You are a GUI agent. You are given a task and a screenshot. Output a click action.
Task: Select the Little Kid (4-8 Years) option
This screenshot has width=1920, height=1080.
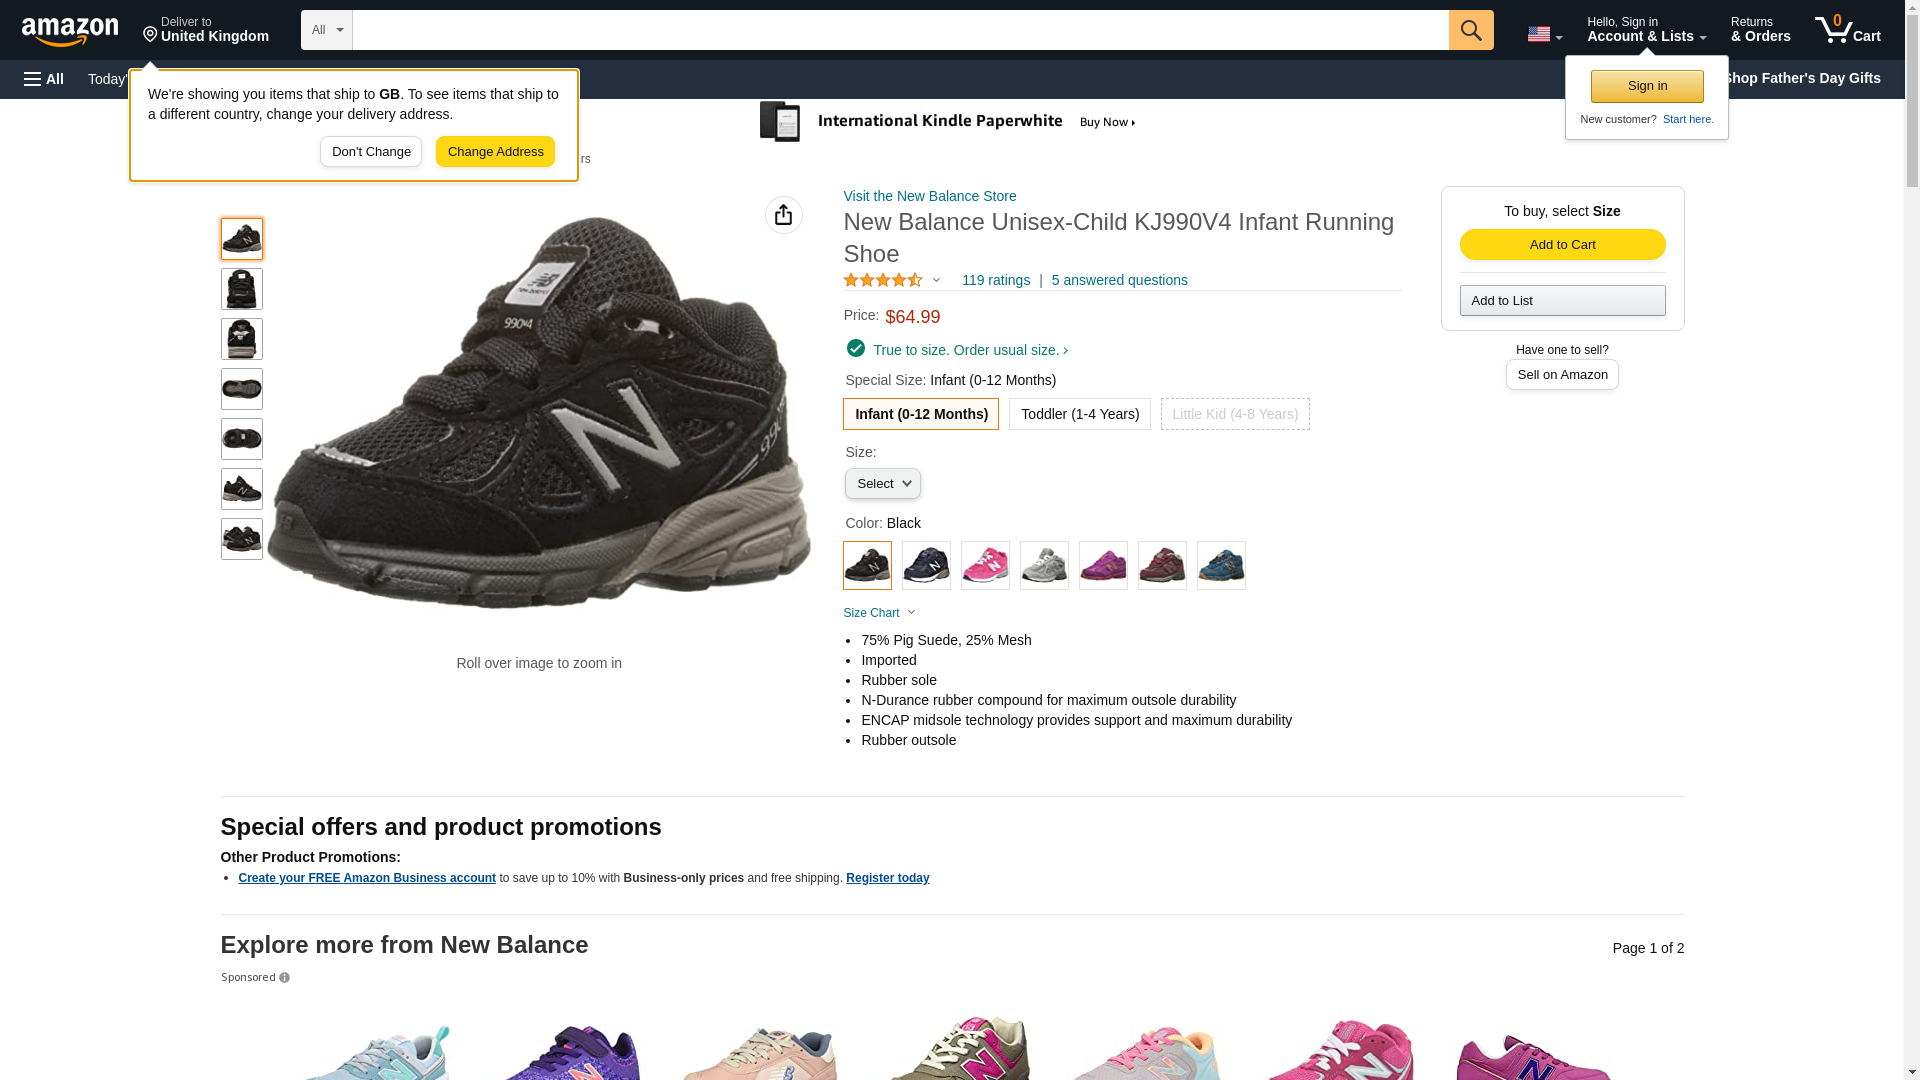tap(1234, 414)
